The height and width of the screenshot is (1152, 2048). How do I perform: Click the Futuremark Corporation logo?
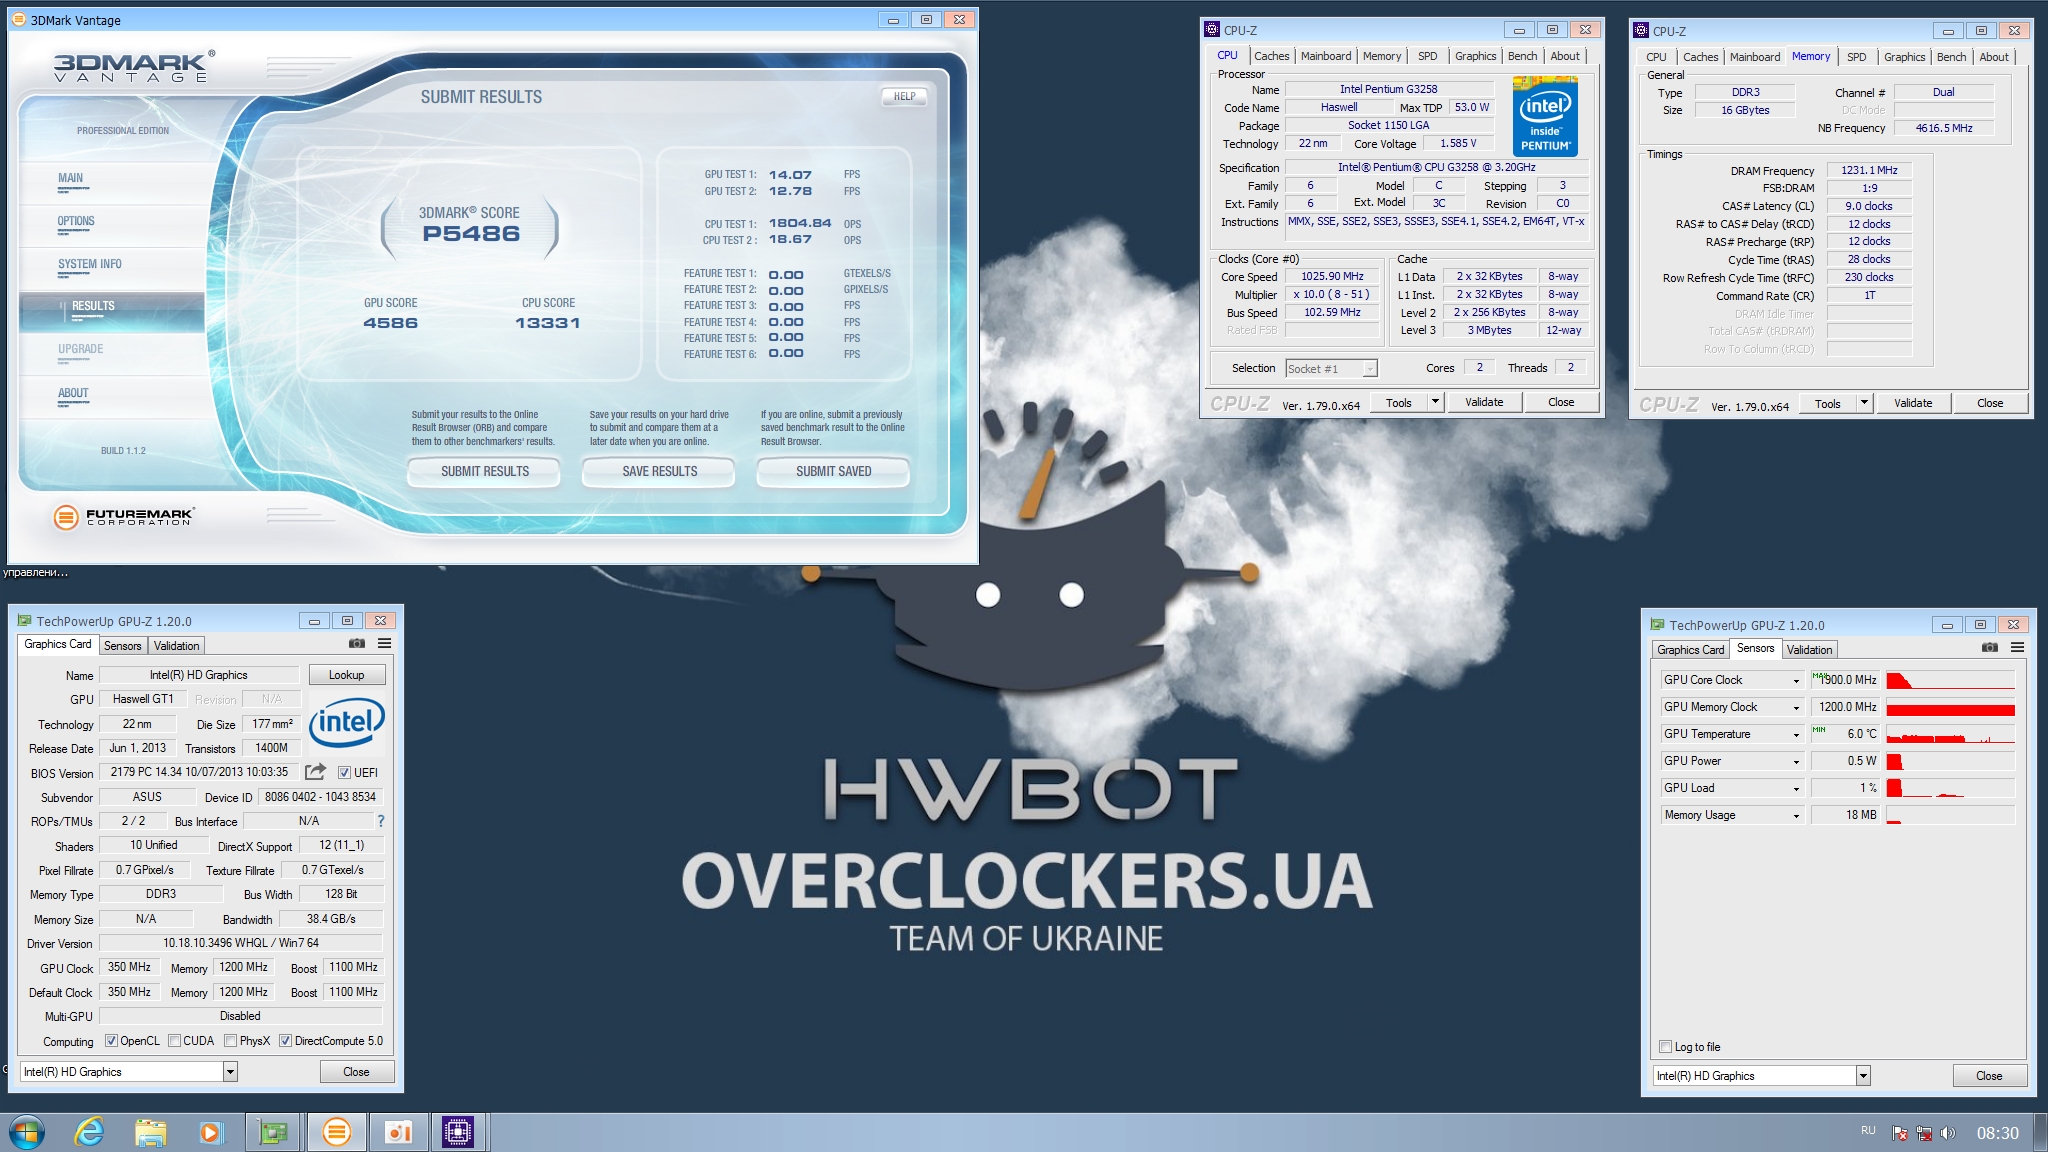[123, 516]
